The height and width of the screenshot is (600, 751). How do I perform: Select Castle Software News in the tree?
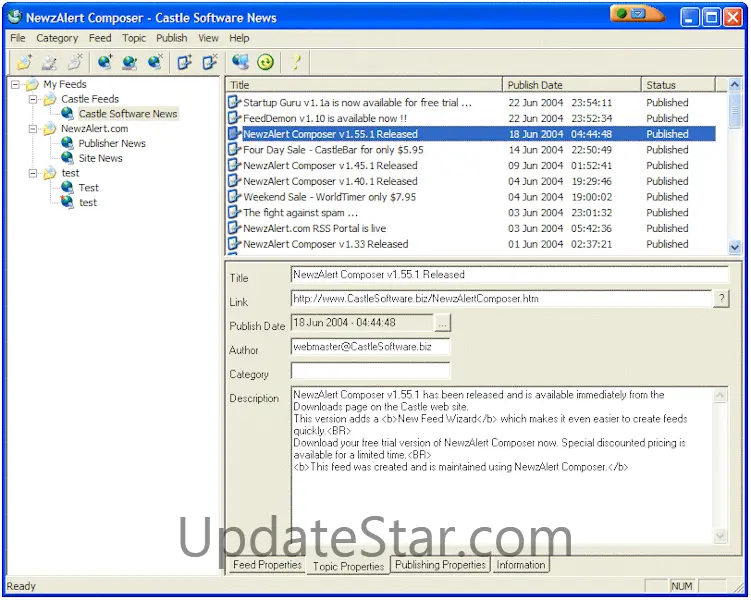point(127,113)
